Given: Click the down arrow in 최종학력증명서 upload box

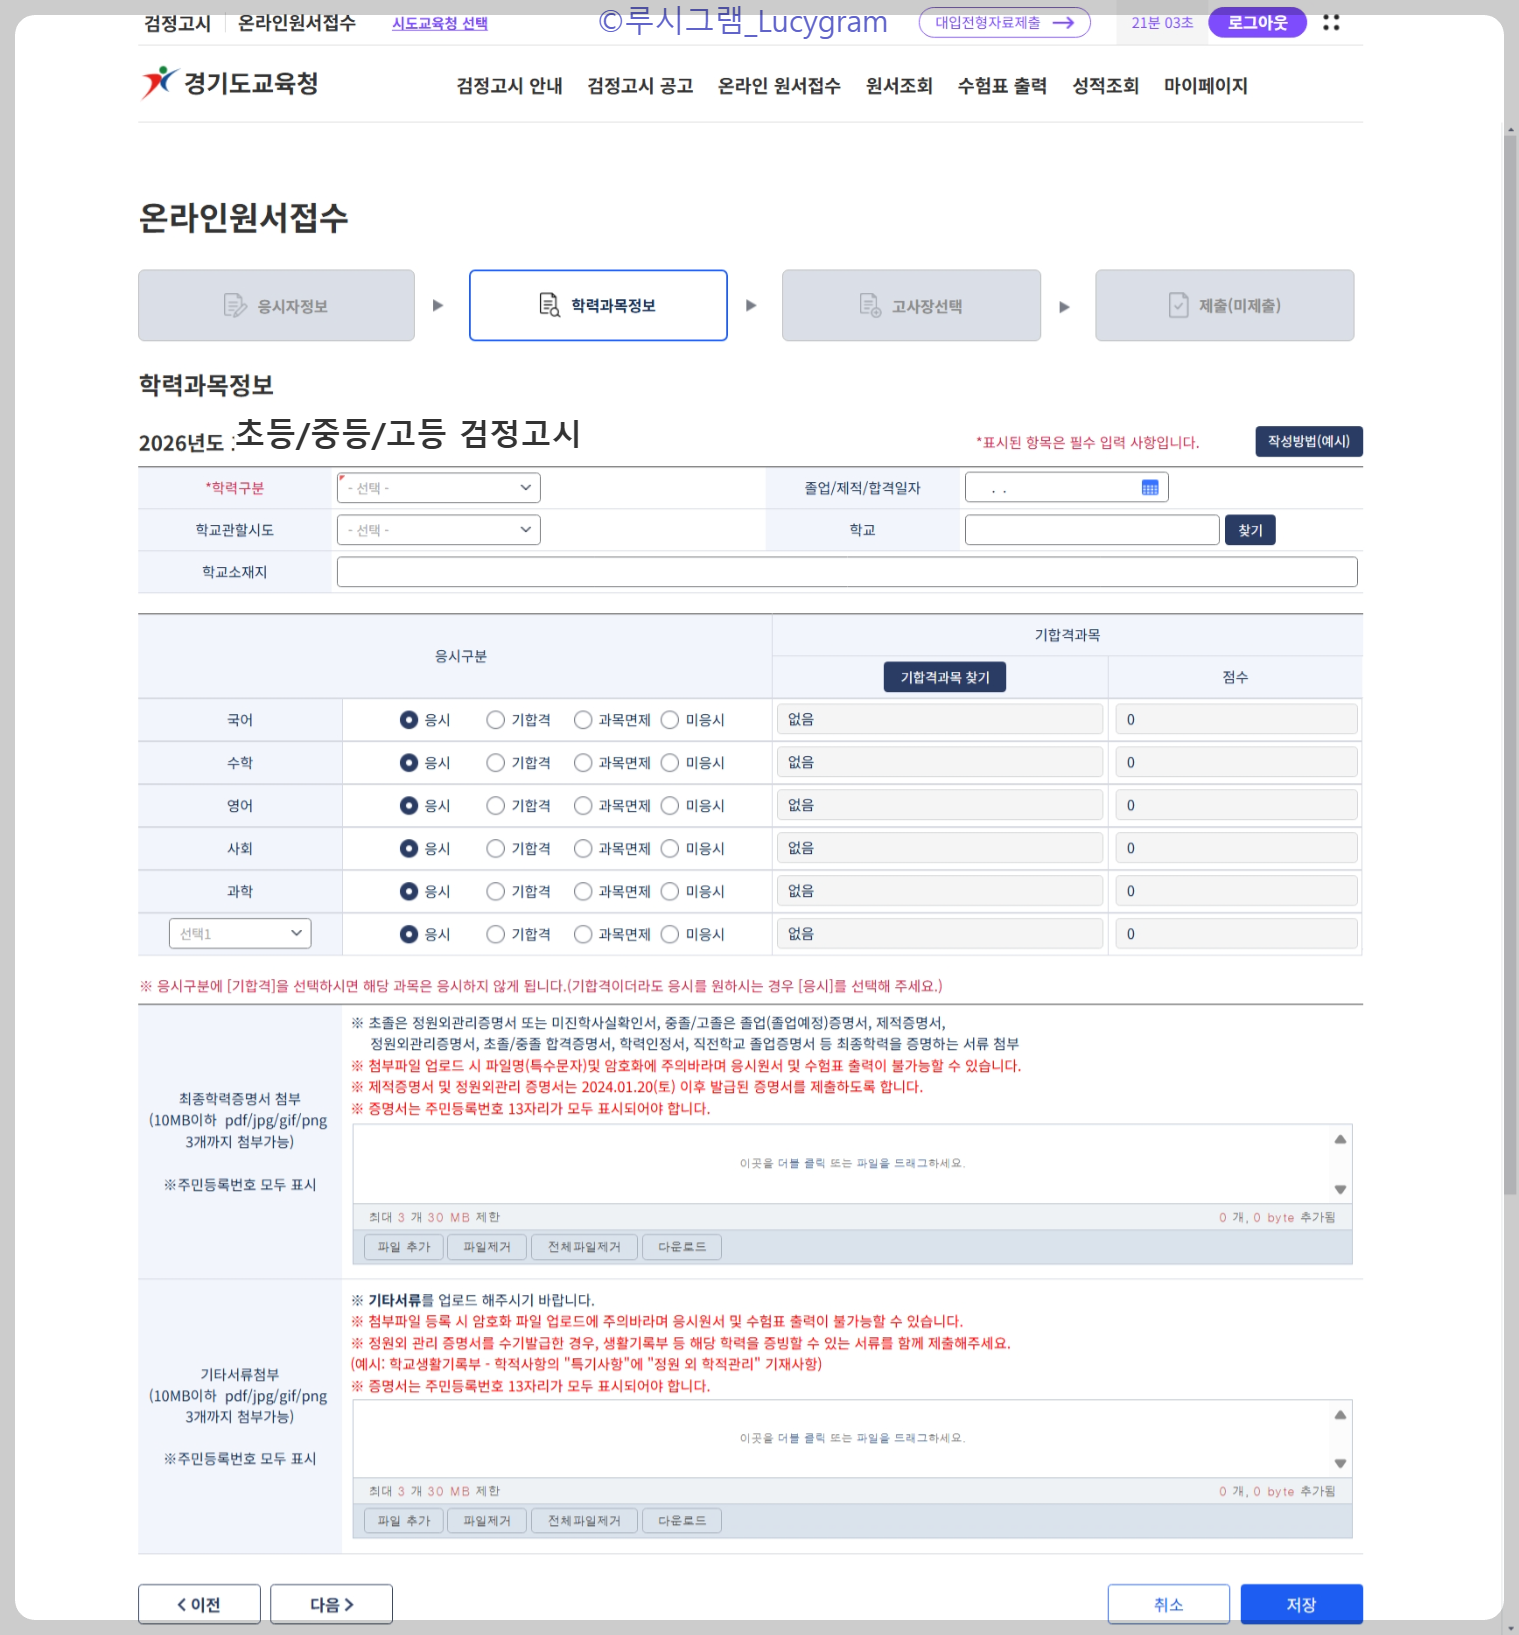Looking at the screenshot, I should 1340,1190.
